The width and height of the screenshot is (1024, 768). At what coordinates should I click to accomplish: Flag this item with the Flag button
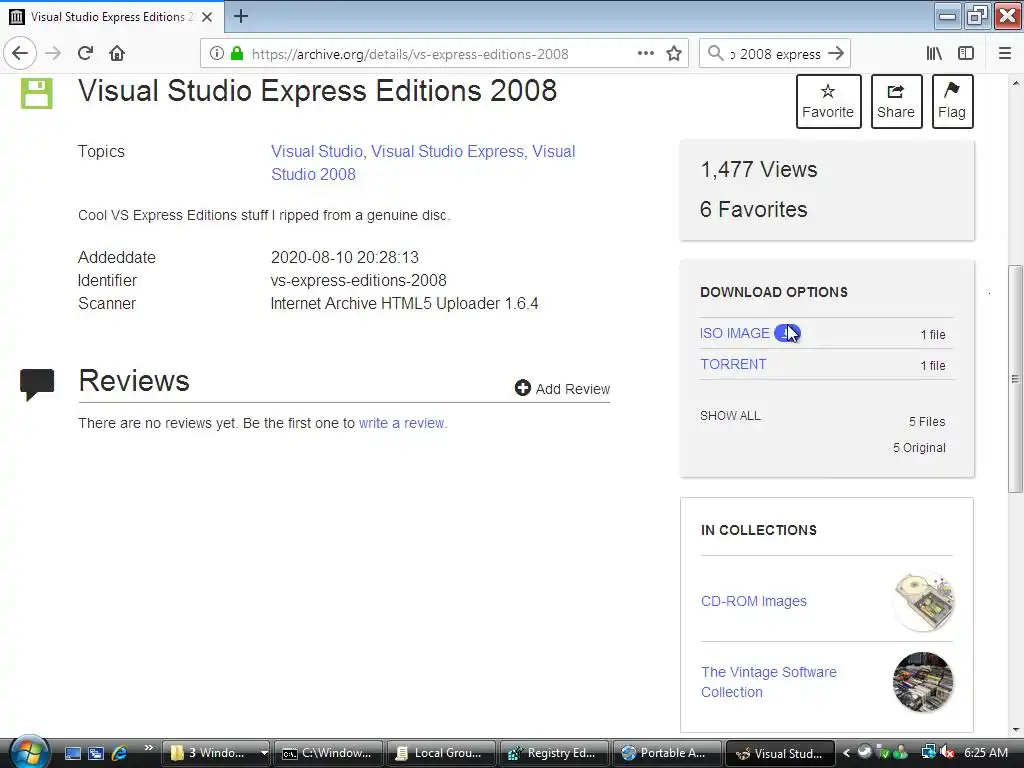pos(952,101)
